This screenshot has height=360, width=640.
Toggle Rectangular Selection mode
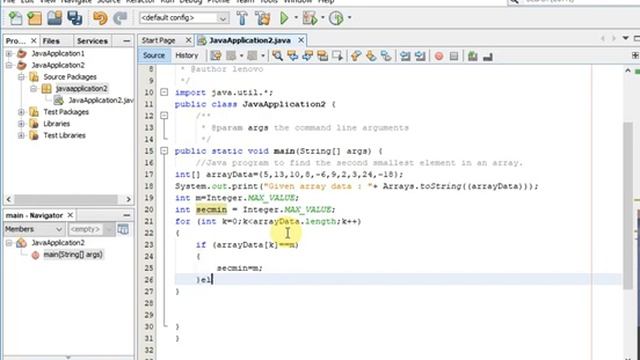pyautogui.click(x=338, y=56)
